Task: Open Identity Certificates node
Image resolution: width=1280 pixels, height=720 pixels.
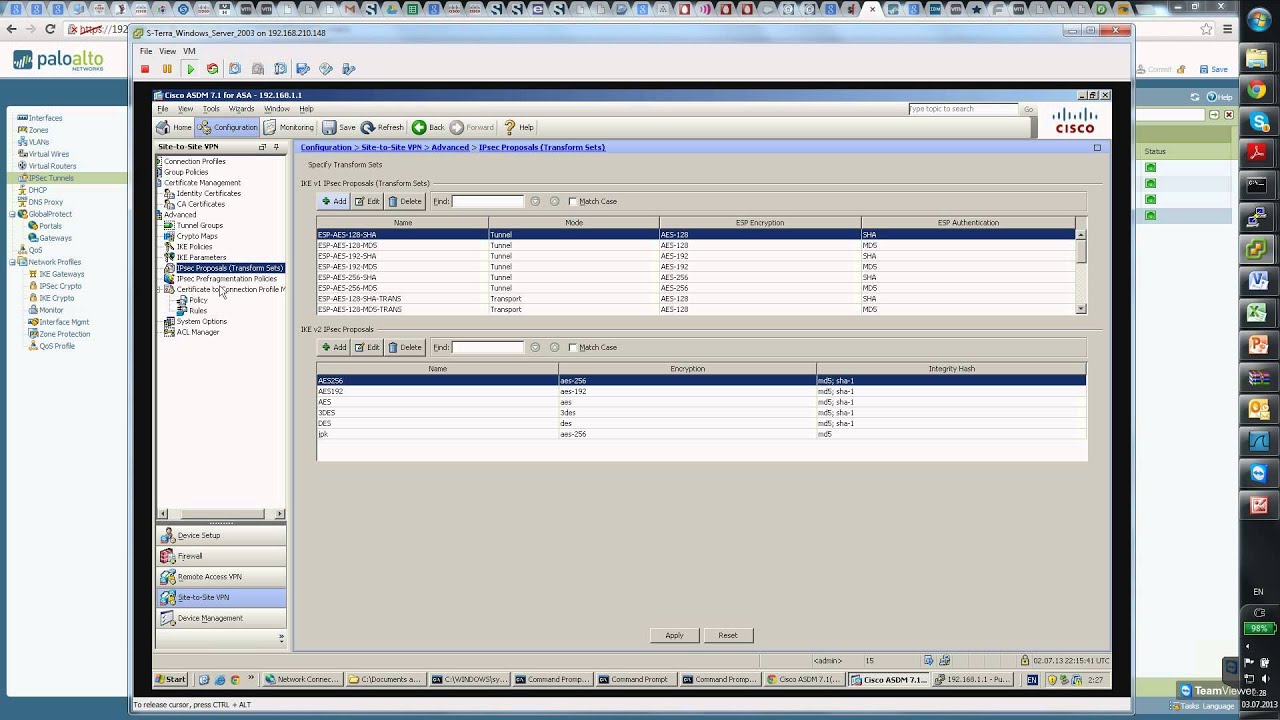Action: [208, 193]
